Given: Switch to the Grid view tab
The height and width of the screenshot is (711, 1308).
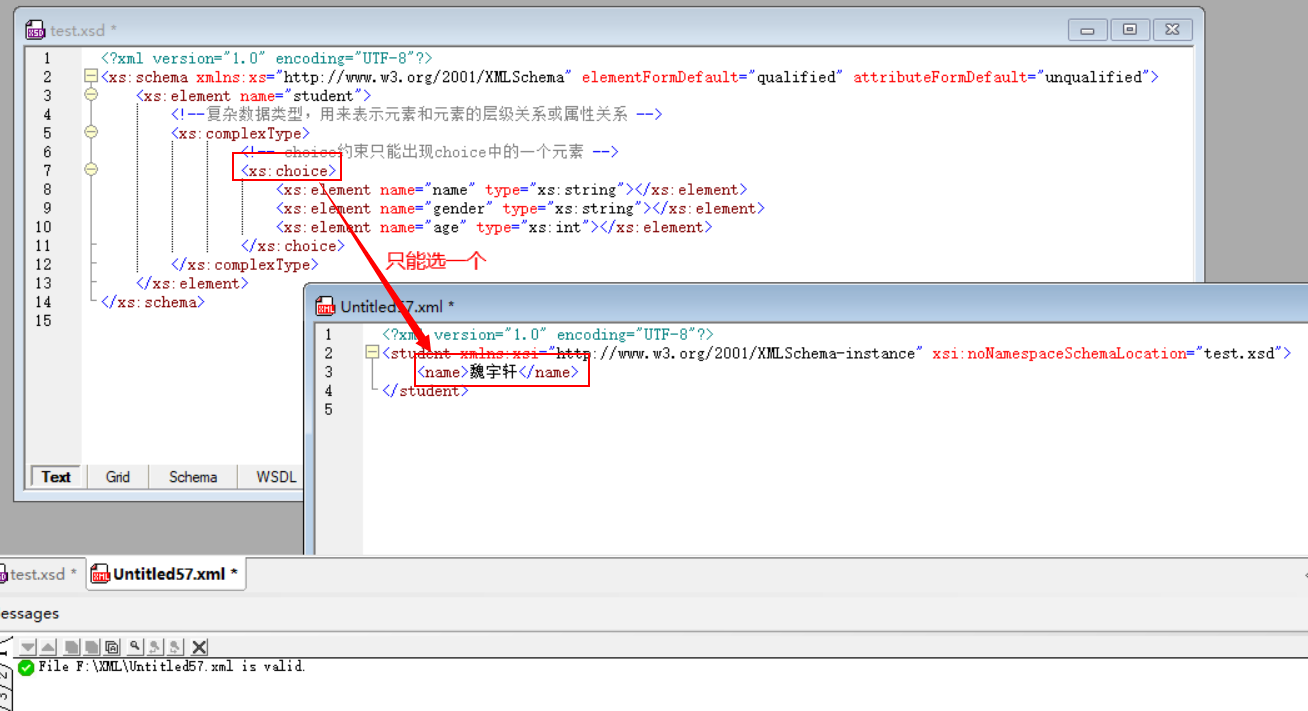Looking at the screenshot, I should tap(117, 477).
